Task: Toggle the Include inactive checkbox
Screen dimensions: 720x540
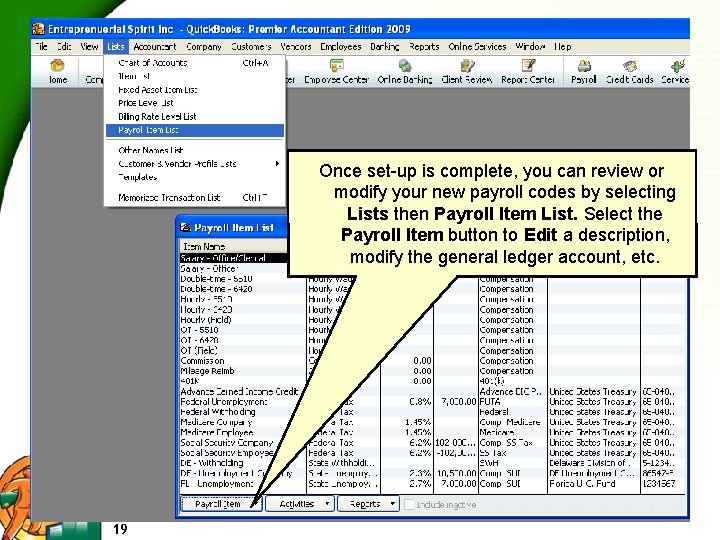Action: click(x=409, y=504)
